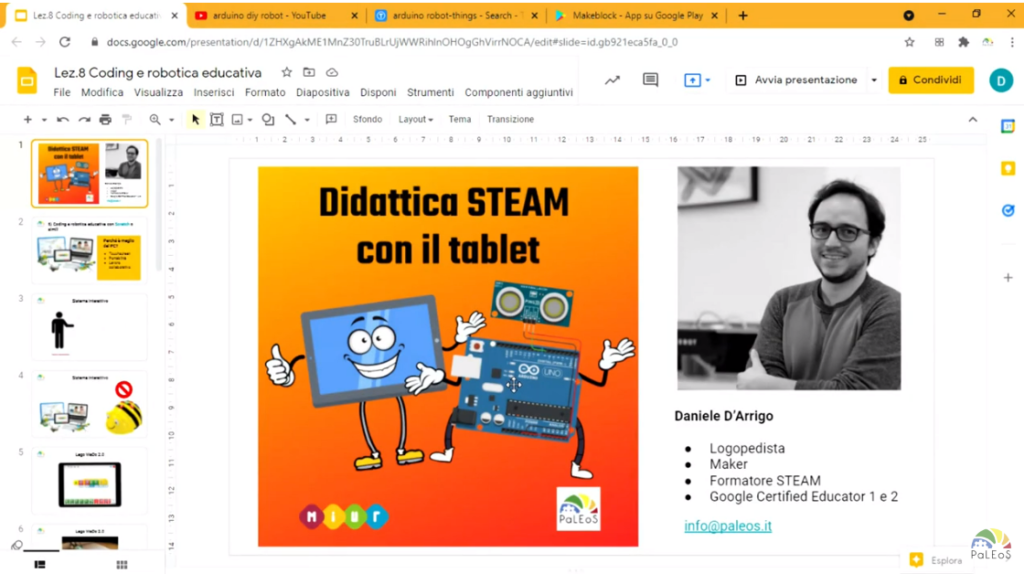Switch to arduino robot-things Search tab
Image resolution: width=1024 pixels, height=574 pixels.
[455, 16]
